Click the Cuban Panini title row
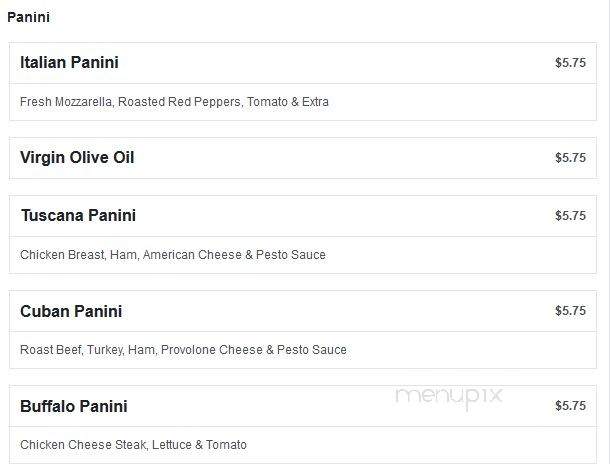This screenshot has width=610, height=464. pos(303,311)
